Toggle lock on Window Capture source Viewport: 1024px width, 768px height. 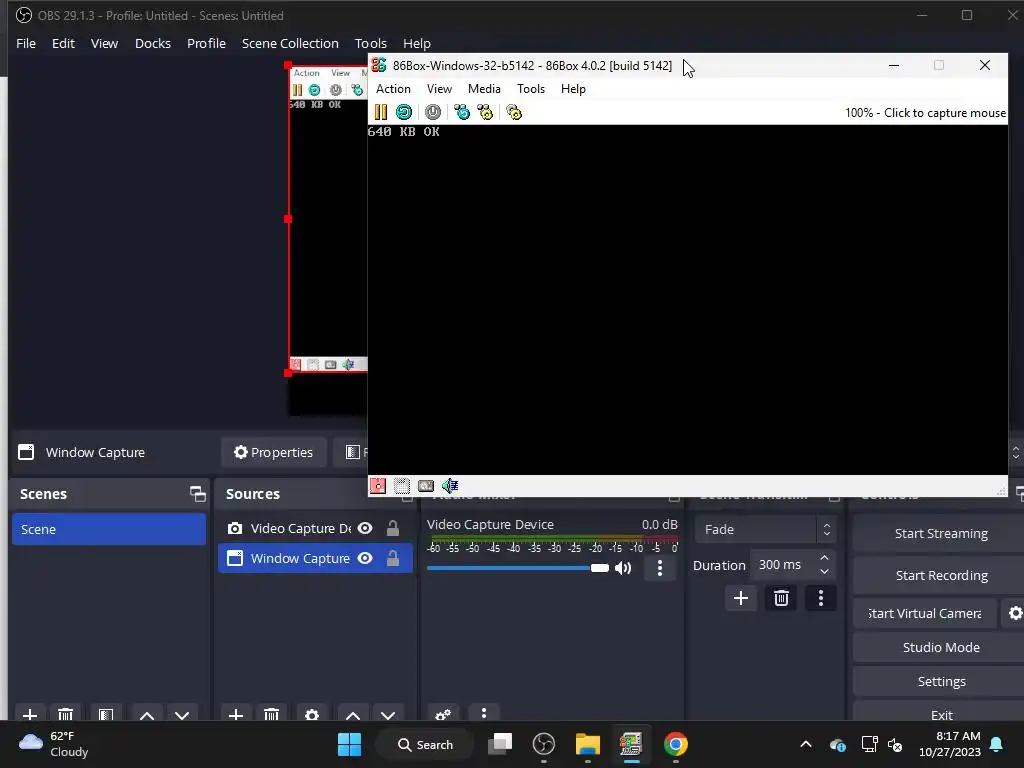pyautogui.click(x=392, y=558)
